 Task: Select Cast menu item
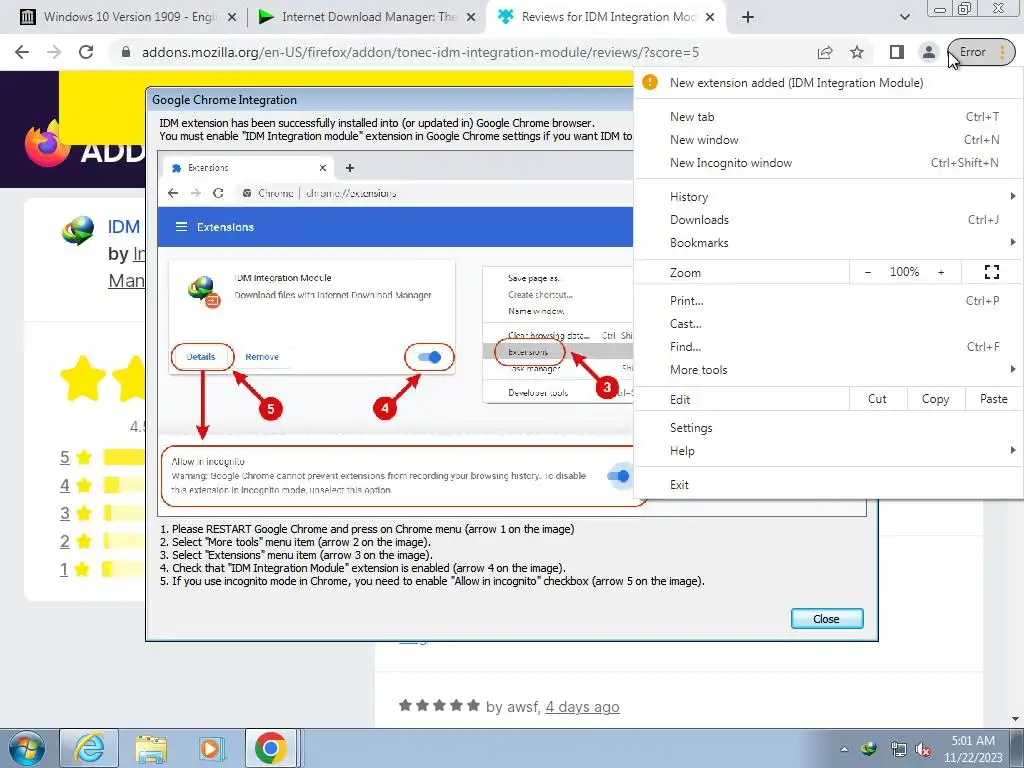(828, 324)
